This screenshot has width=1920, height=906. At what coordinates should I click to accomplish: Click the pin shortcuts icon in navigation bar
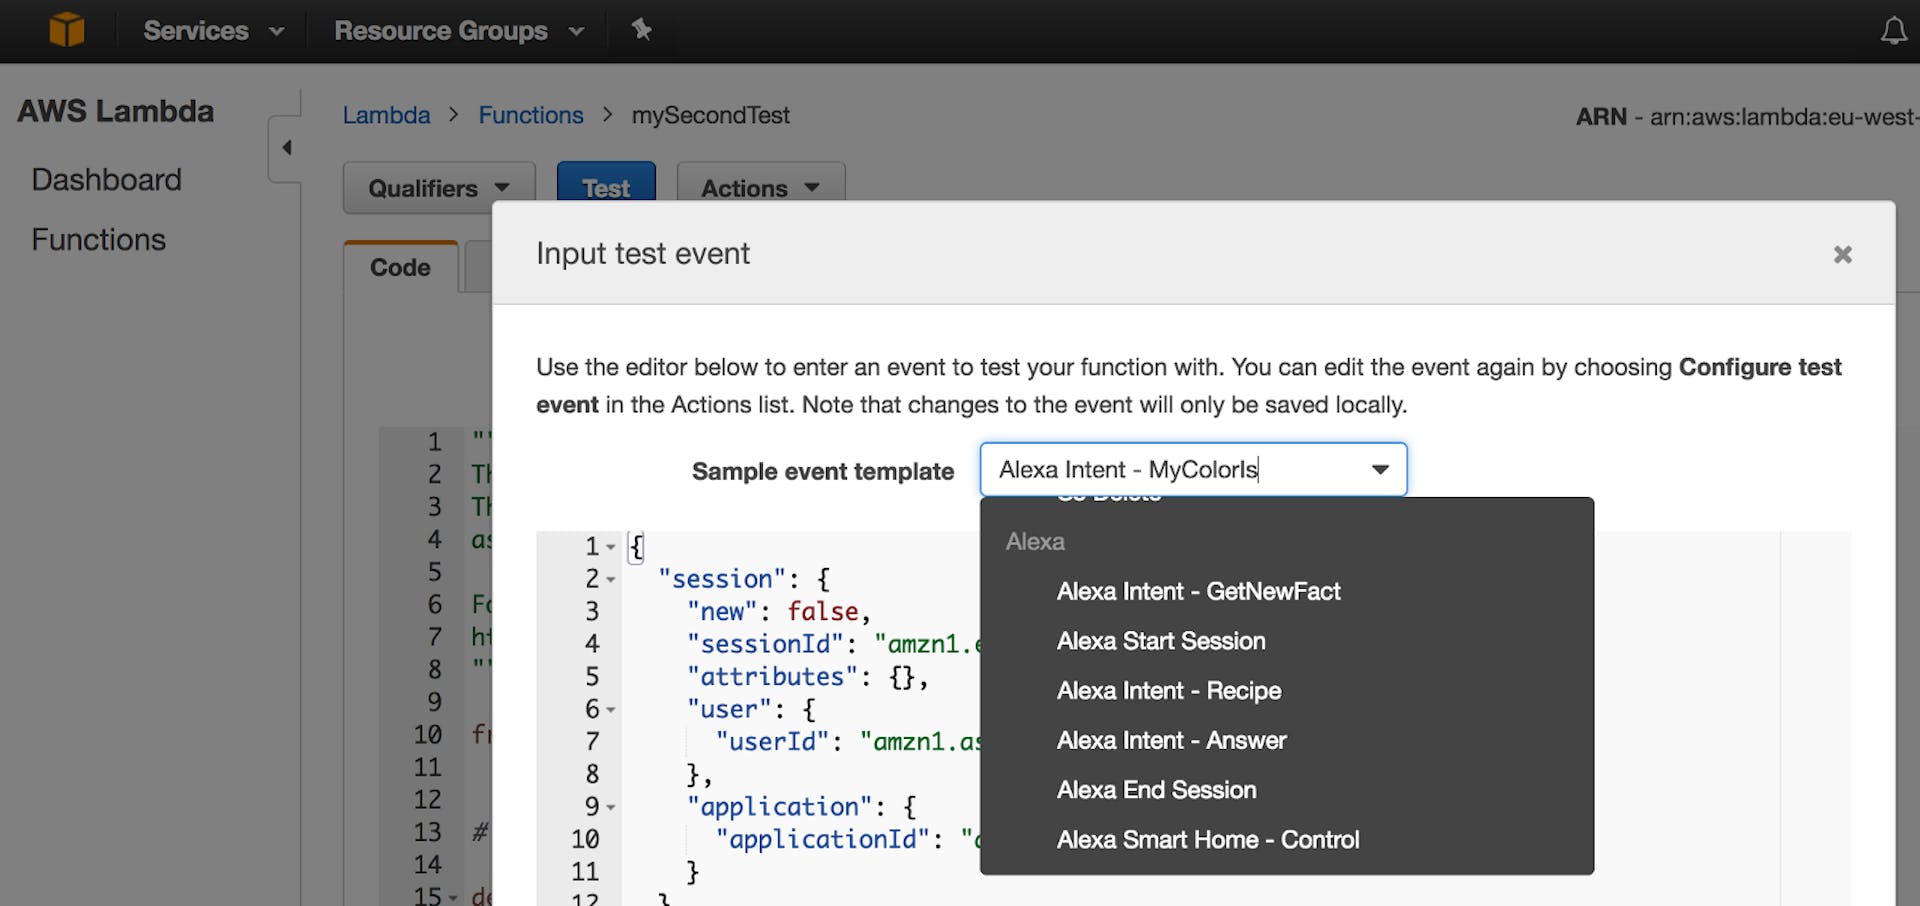641,30
